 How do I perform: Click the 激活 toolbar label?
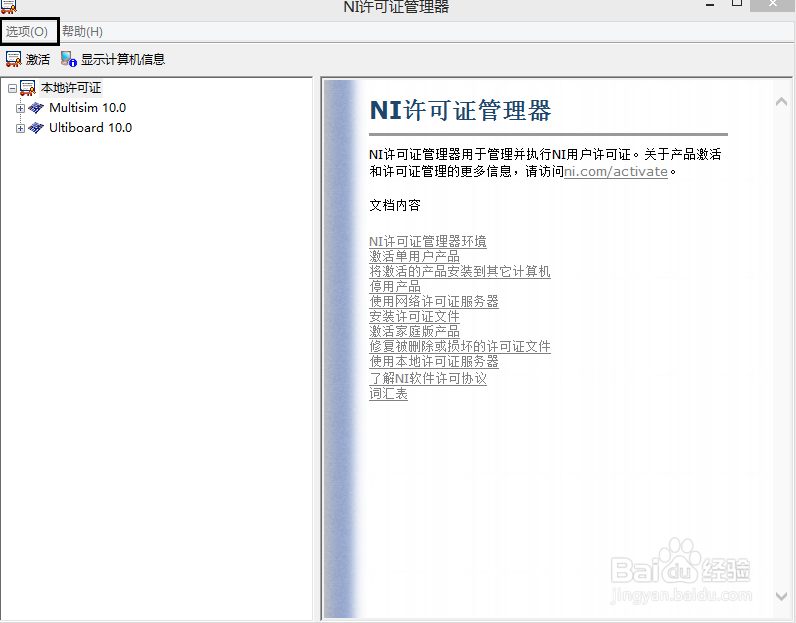point(38,59)
